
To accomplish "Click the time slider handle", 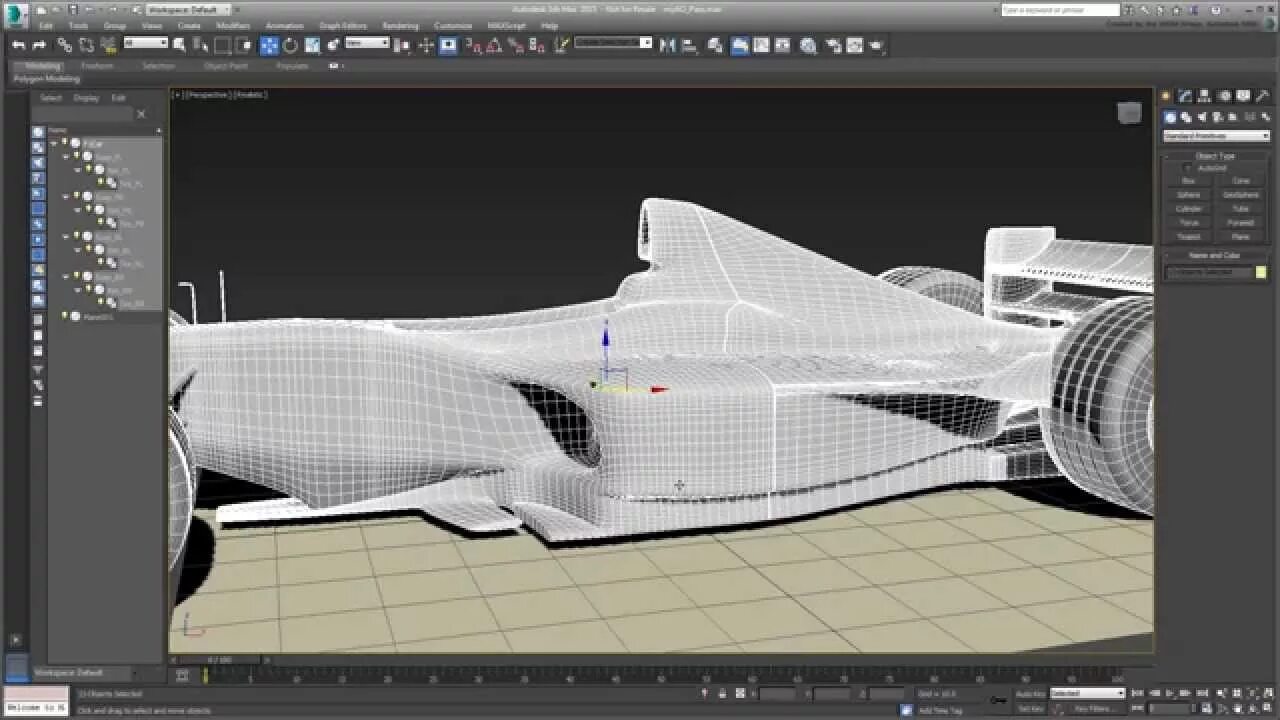I will (x=218, y=660).
